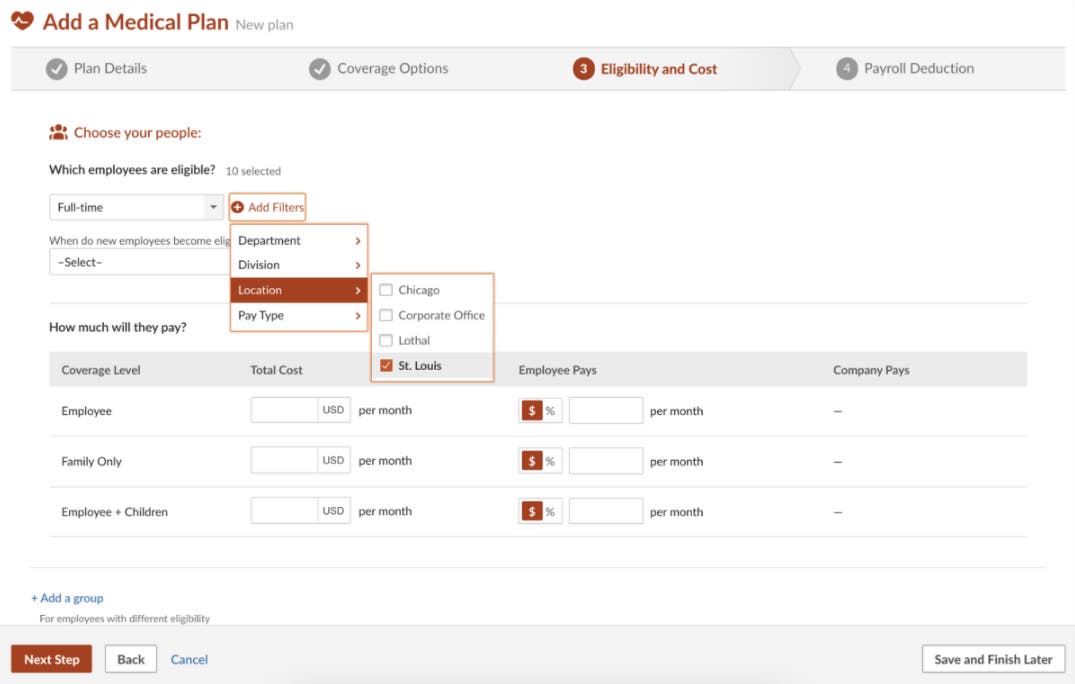The image size is (1075, 684).
Task: Open the Full-time employee type dropdown
Action: pos(136,207)
